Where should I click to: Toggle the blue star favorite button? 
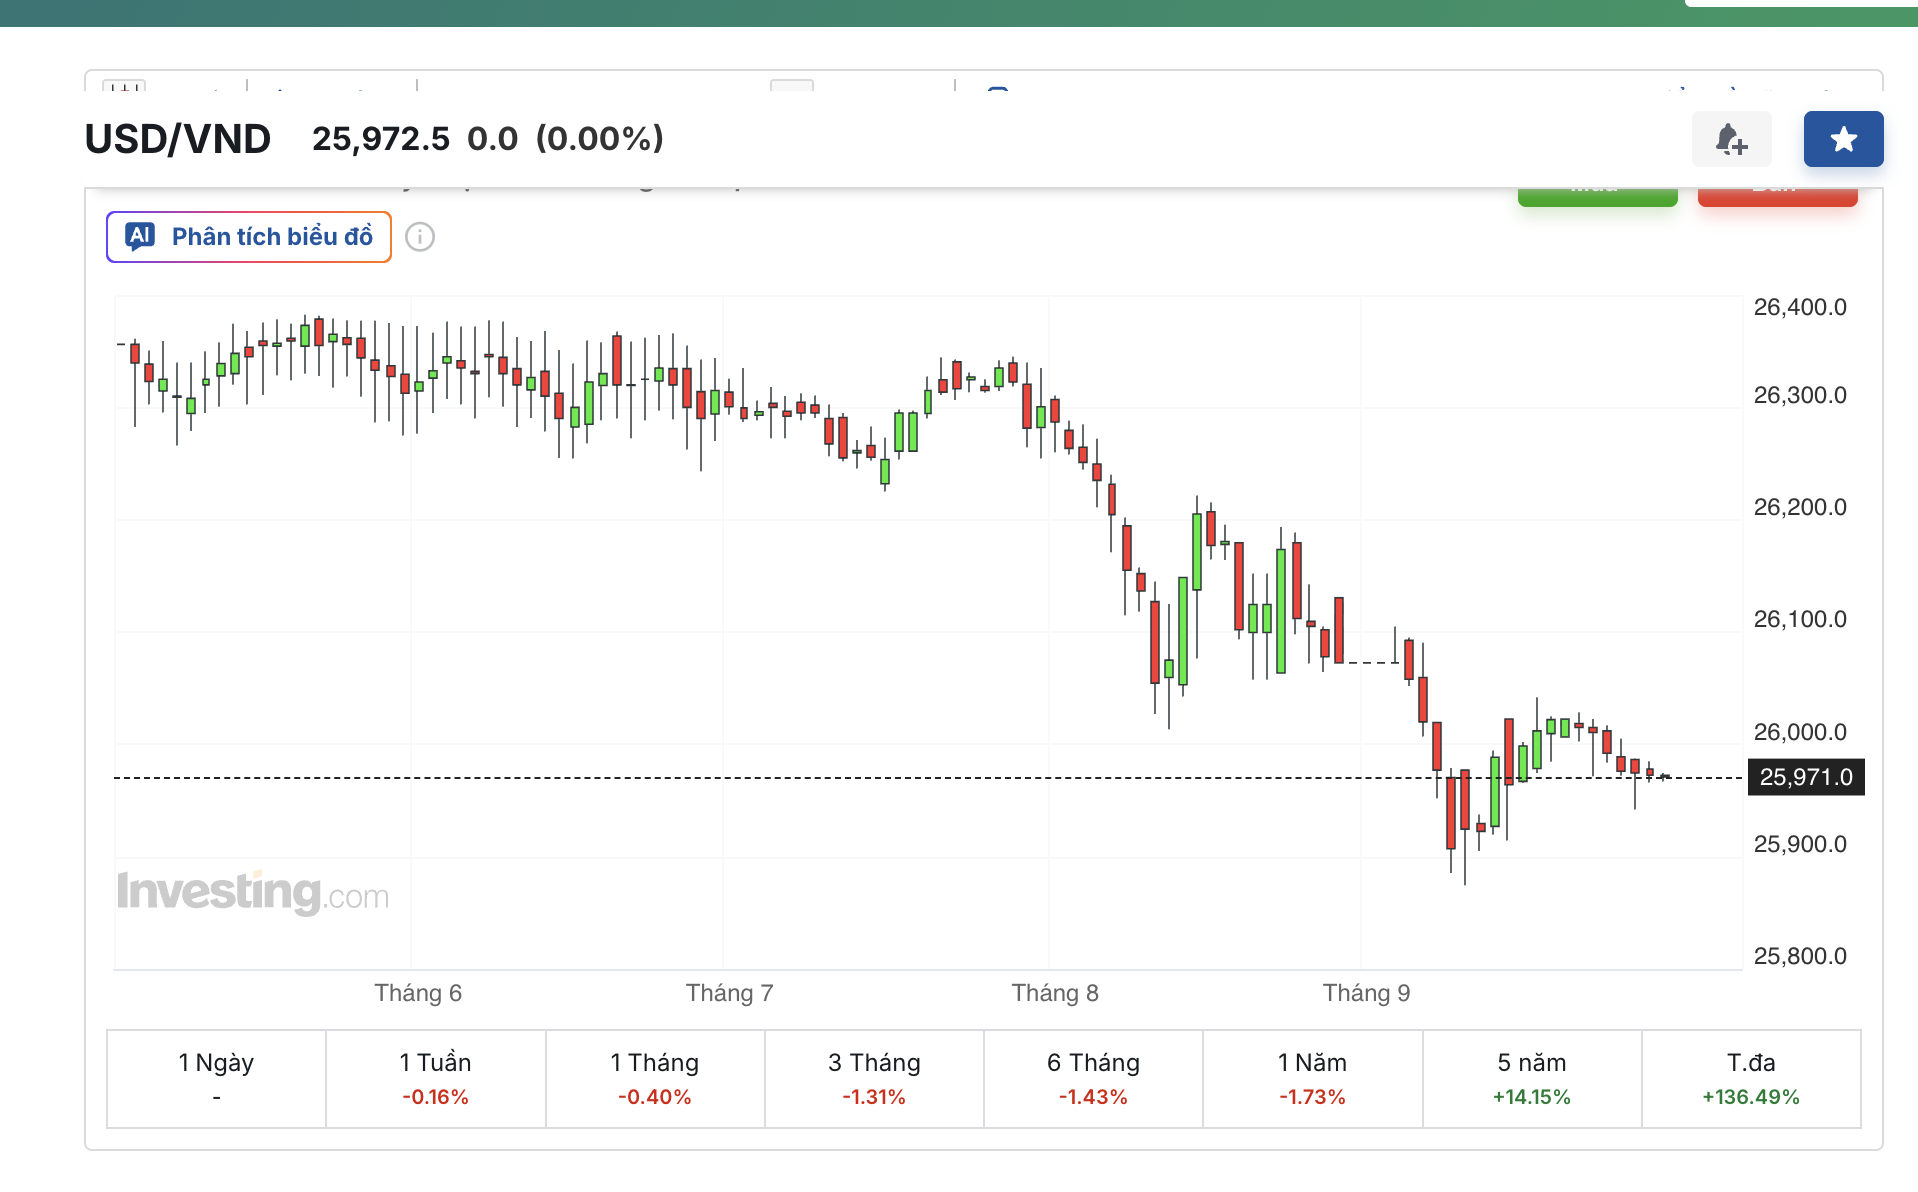click(x=1843, y=139)
